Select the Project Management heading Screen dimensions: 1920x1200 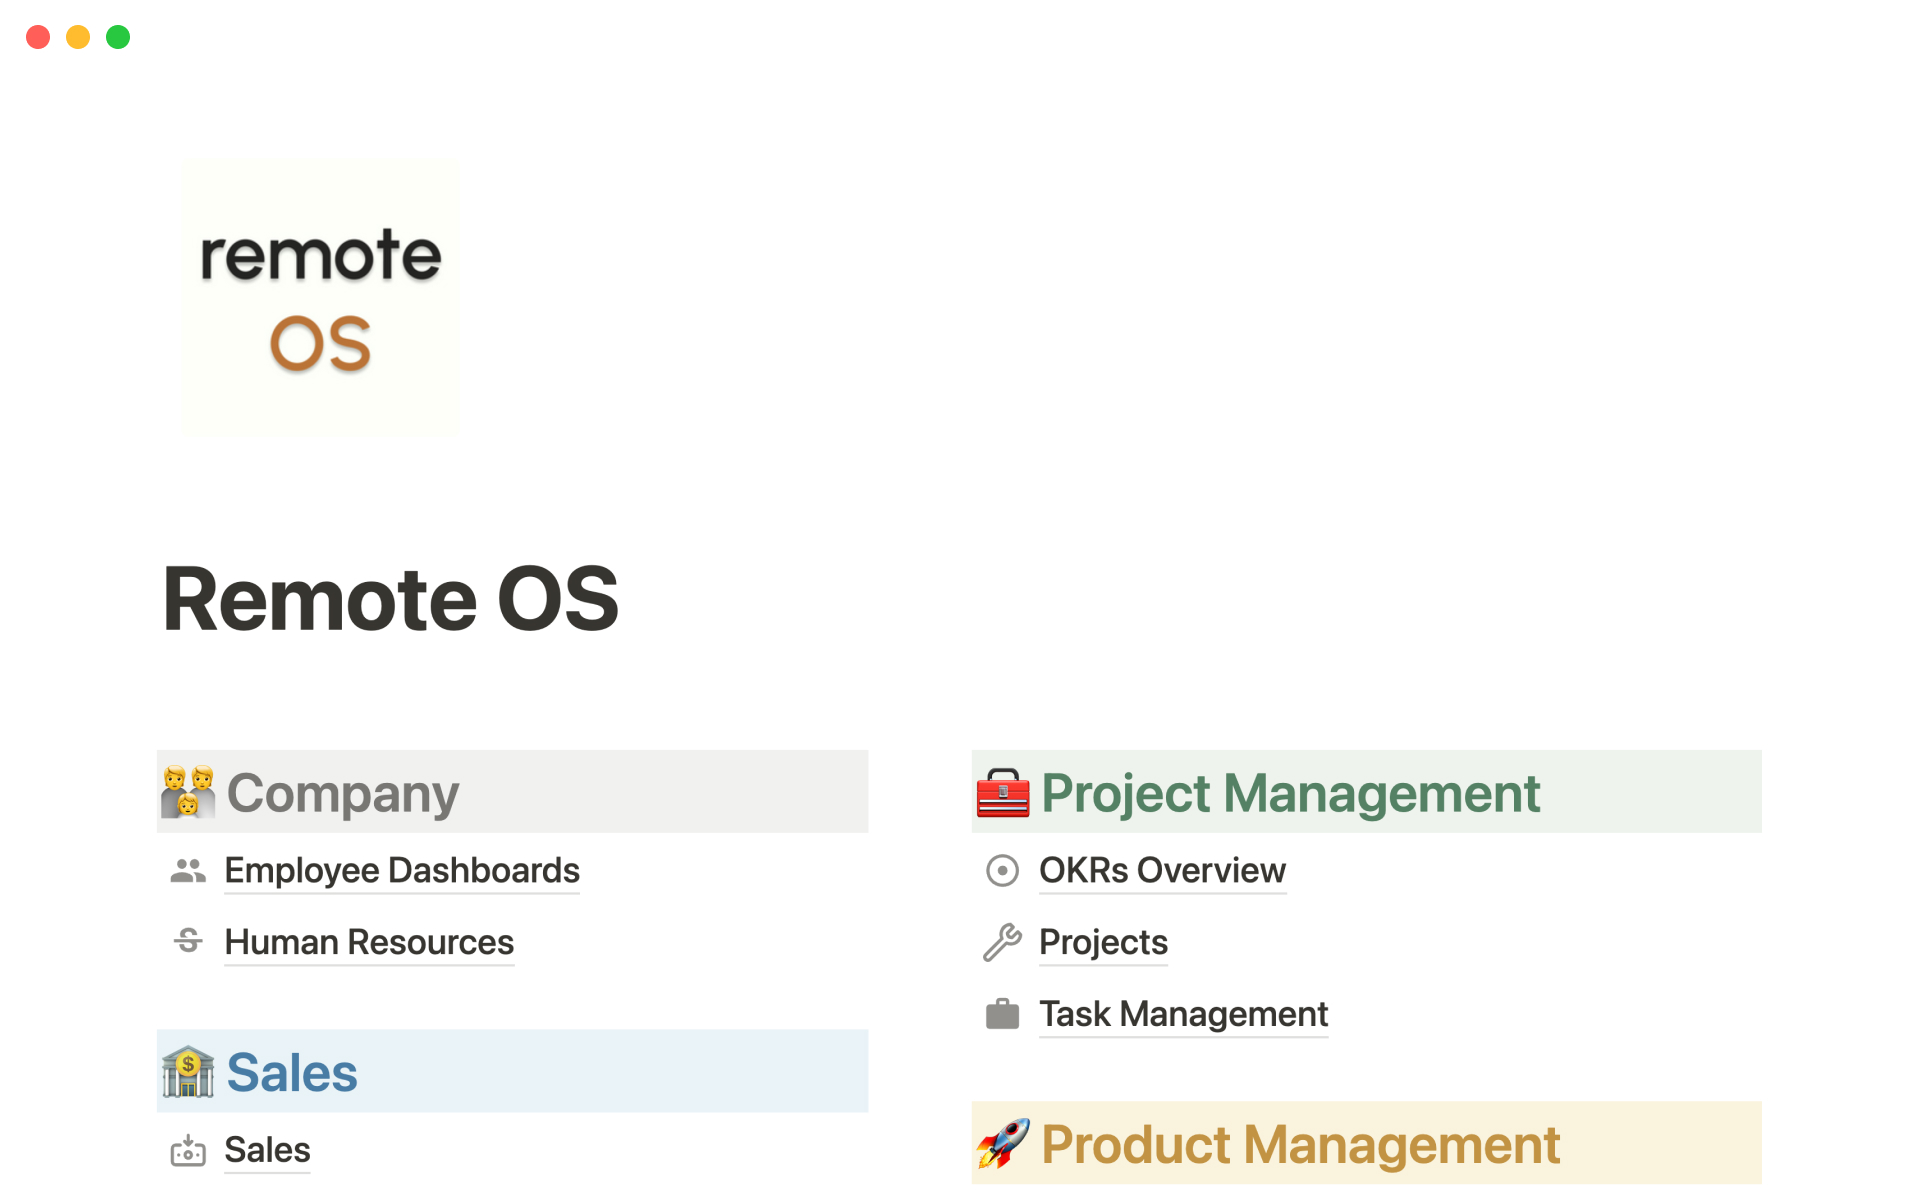tap(1290, 793)
